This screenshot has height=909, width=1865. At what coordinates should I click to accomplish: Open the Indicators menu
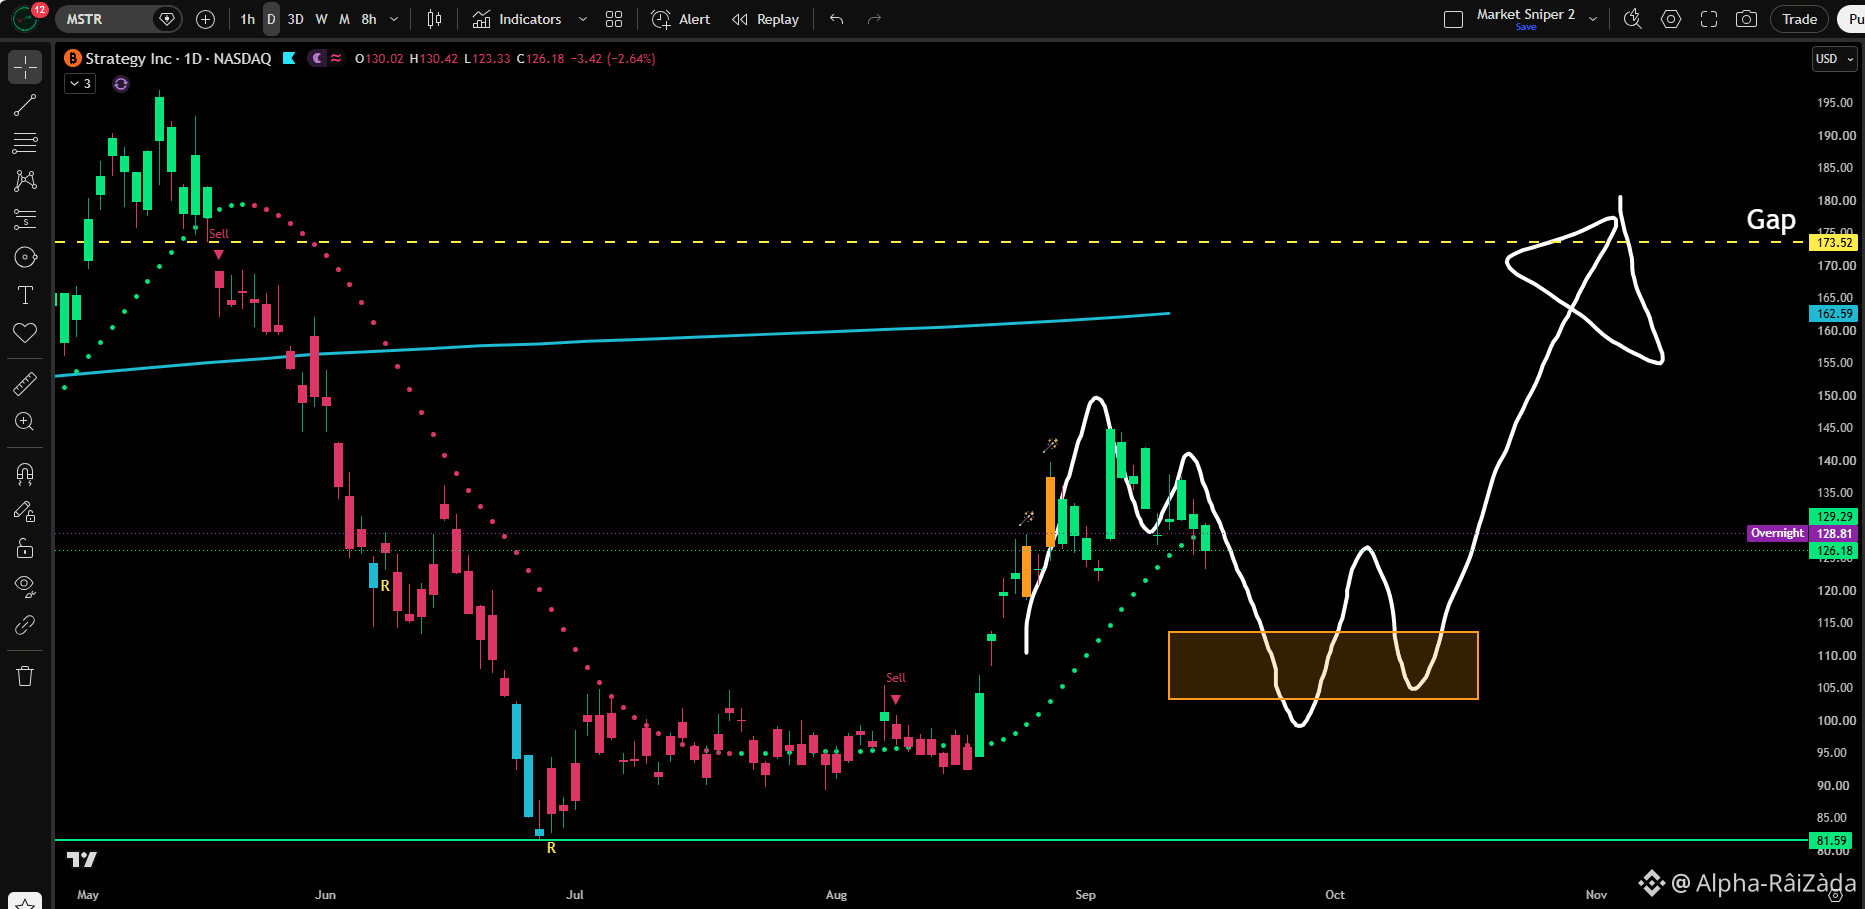click(x=517, y=19)
